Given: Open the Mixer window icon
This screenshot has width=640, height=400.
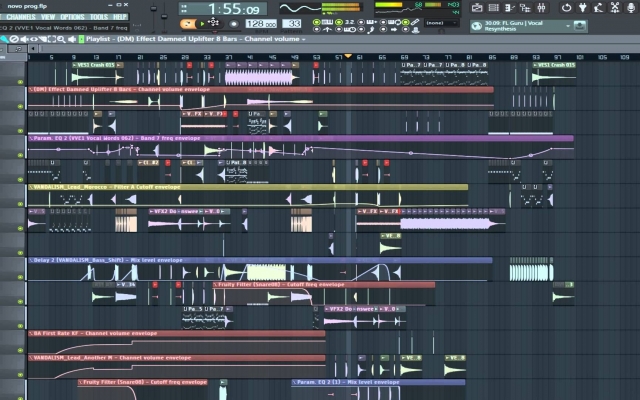Looking at the screenshot, I should pyautogui.click(x=541, y=7).
